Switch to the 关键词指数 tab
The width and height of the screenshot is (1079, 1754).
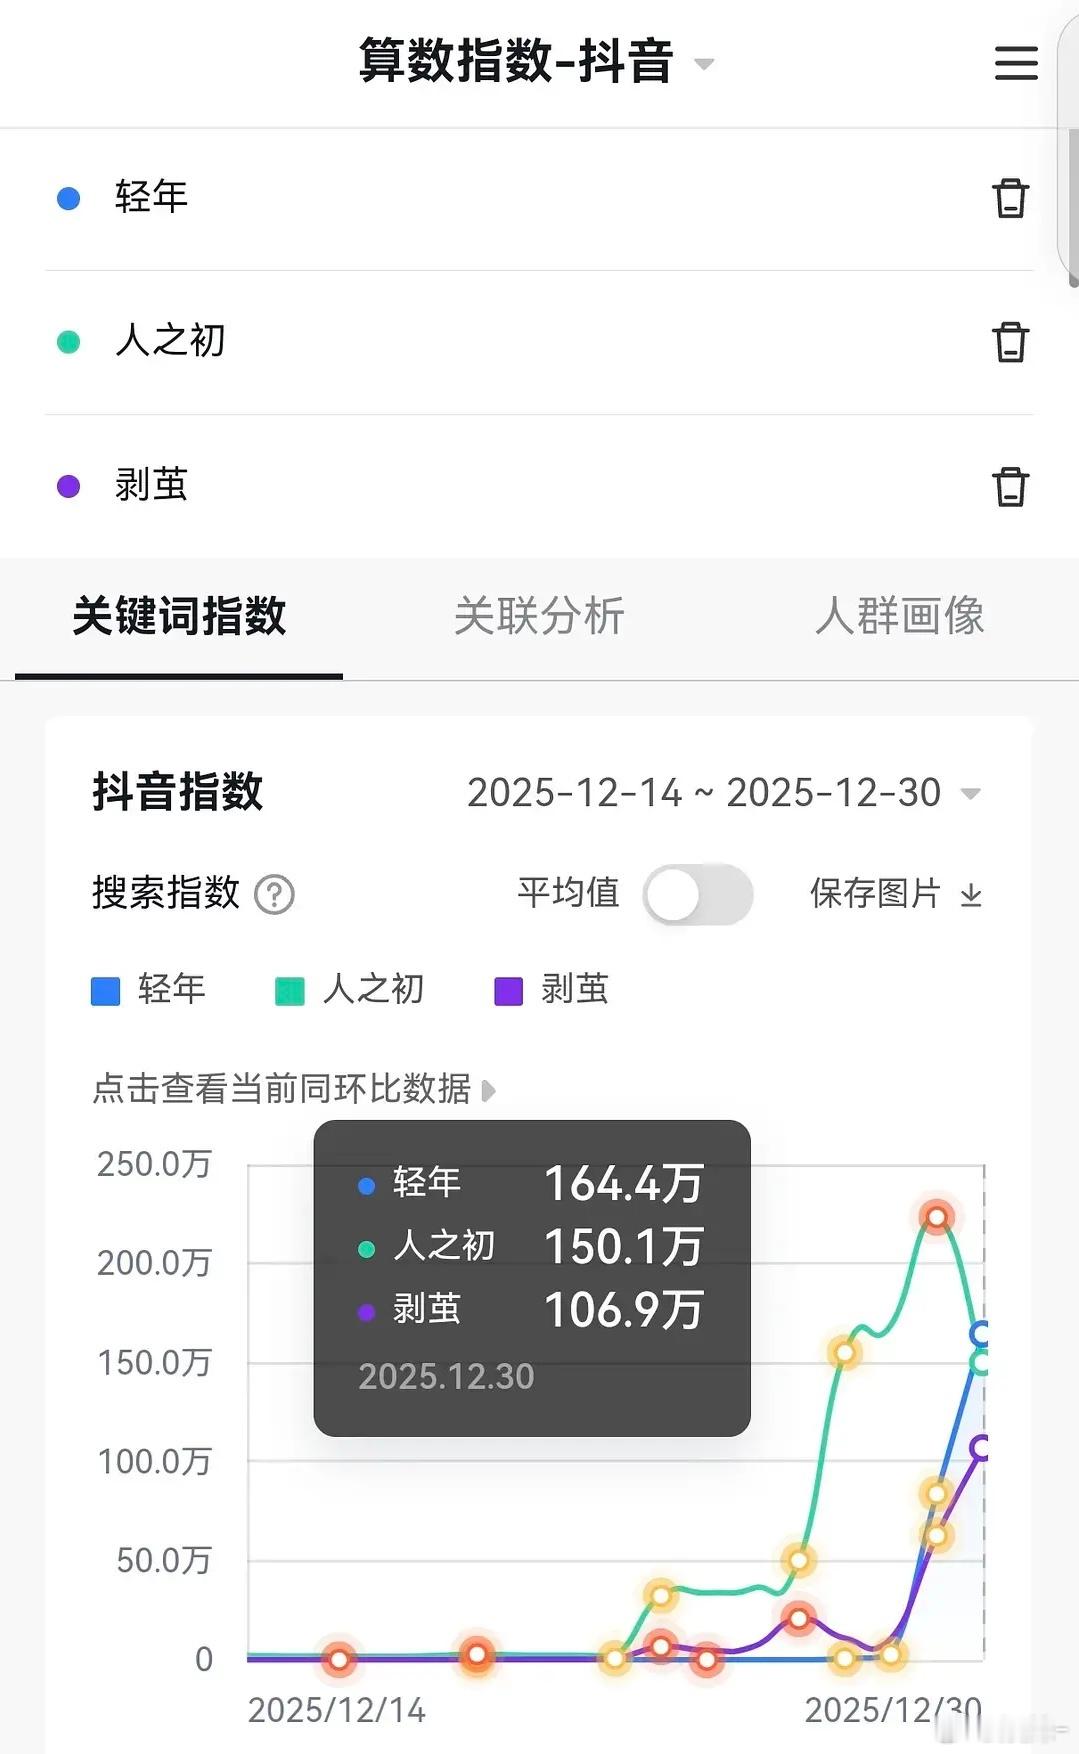point(179,616)
